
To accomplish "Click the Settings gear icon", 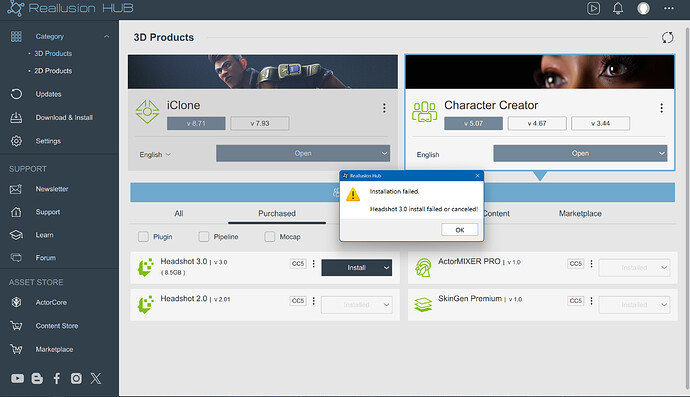I will tap(16, 141).
